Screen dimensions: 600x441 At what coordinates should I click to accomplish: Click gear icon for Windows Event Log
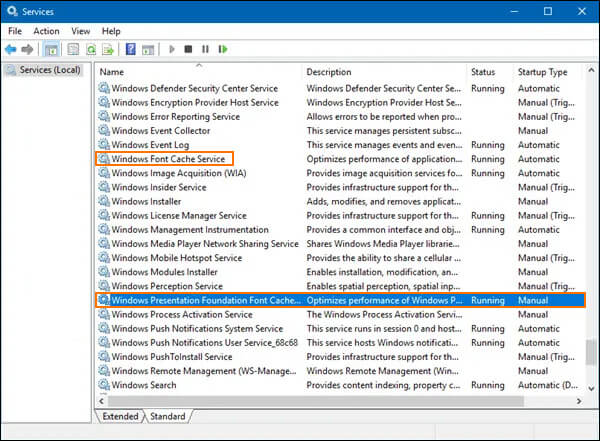pos(104,144)
